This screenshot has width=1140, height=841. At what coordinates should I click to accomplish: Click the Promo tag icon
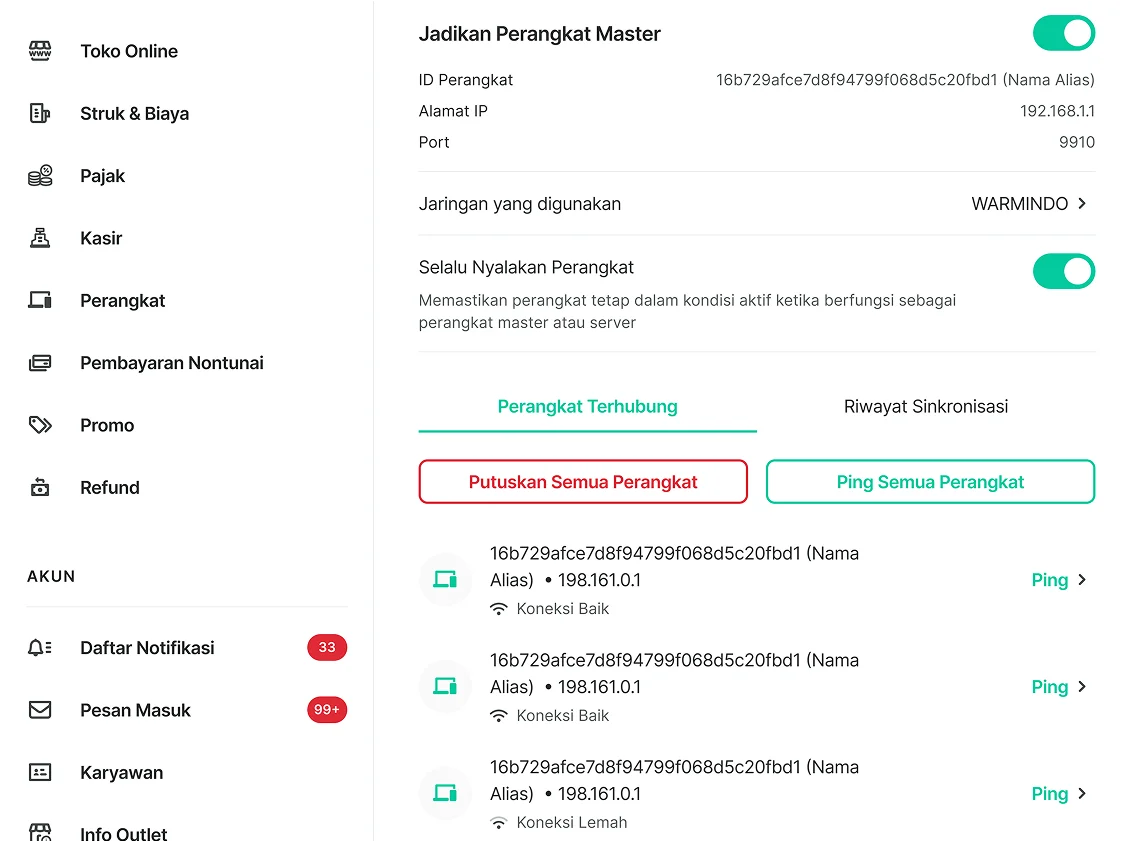coord(40,425)
